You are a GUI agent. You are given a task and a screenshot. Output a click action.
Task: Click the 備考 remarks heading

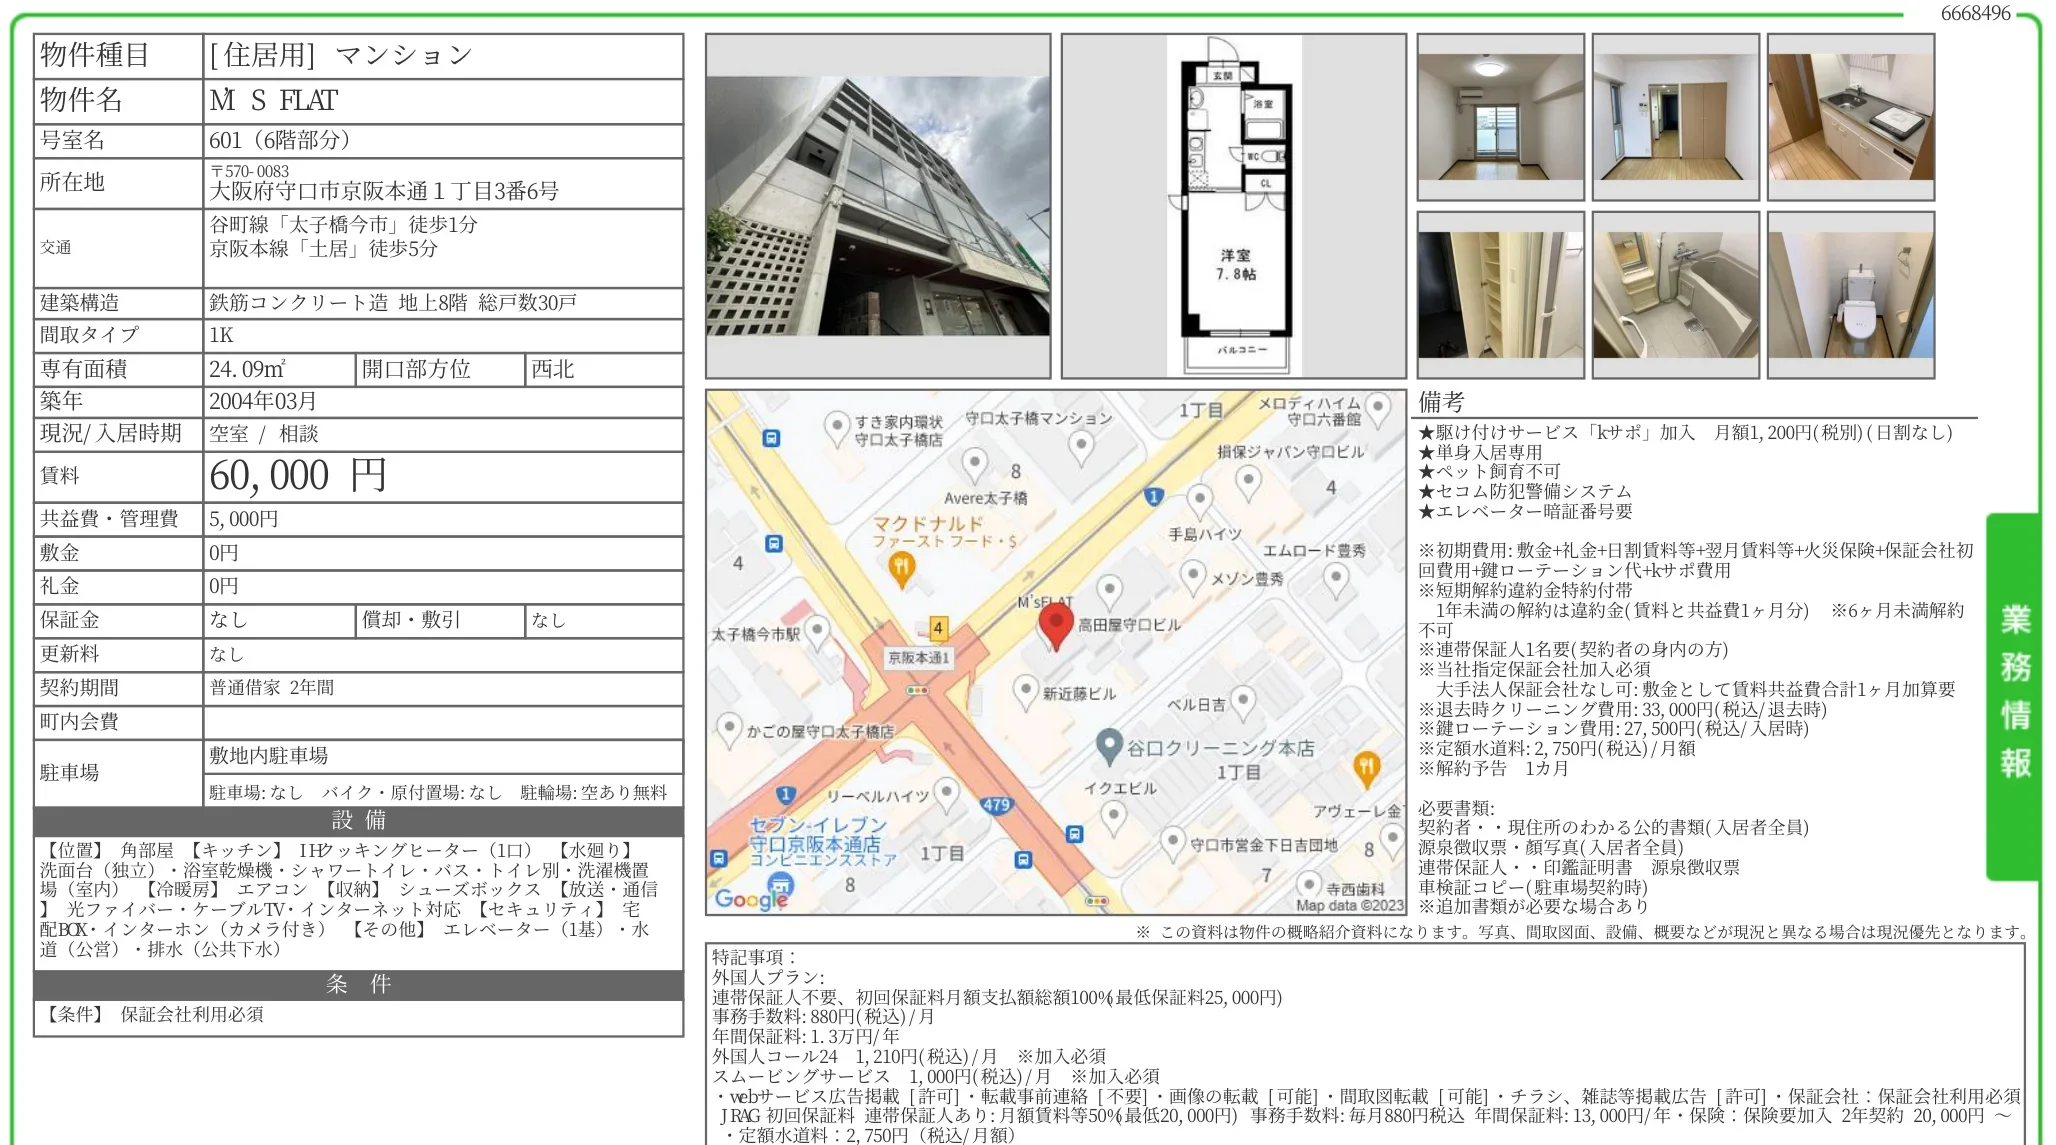(1441, 402)
